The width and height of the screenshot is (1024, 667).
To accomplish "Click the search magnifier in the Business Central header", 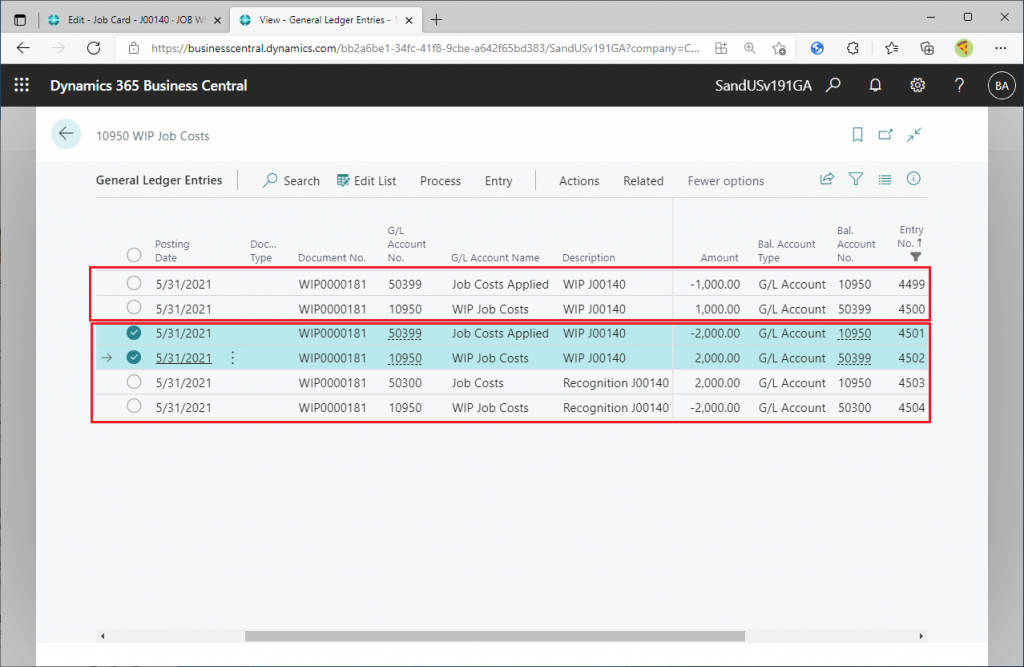I will click(x=833, y=85).
